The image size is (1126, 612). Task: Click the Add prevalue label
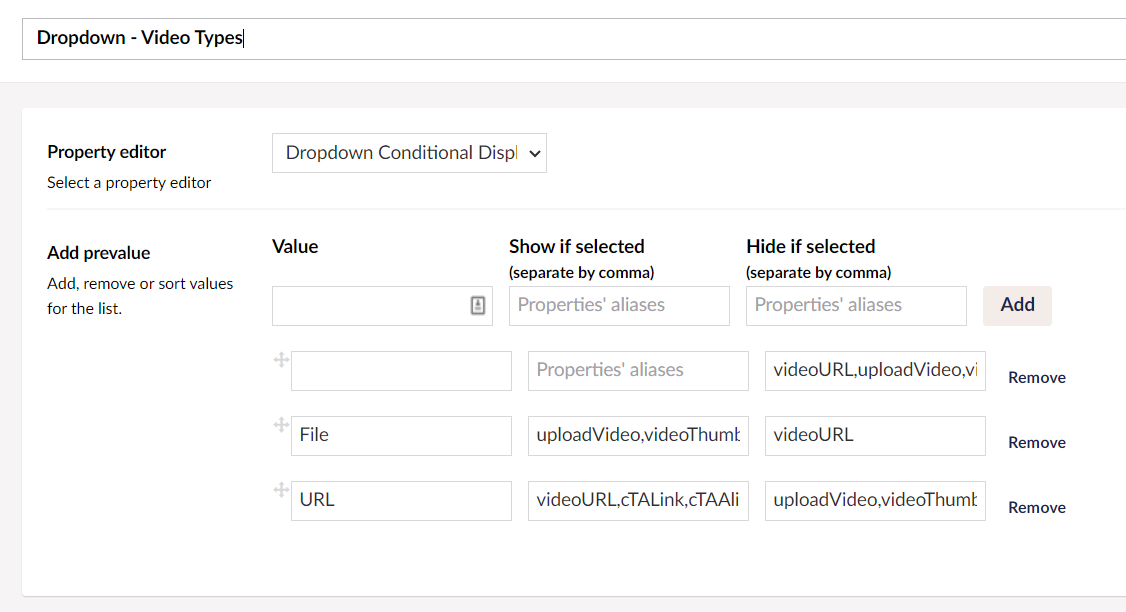pos(98,254)
